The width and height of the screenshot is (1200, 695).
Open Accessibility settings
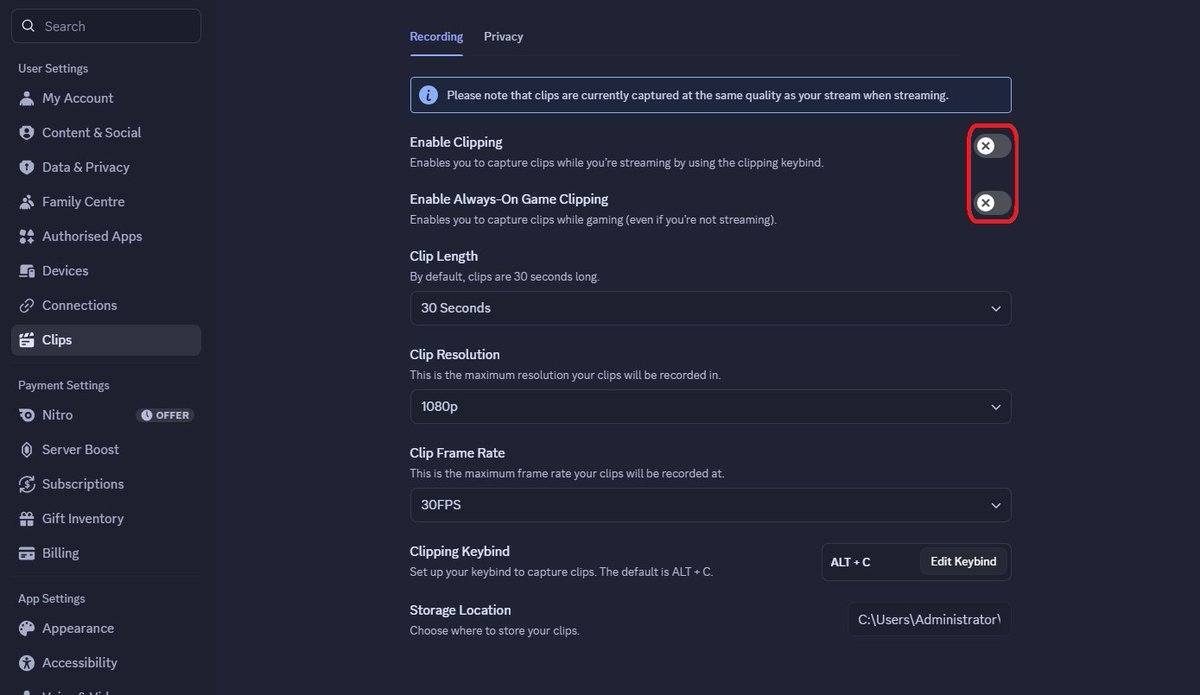106,663
